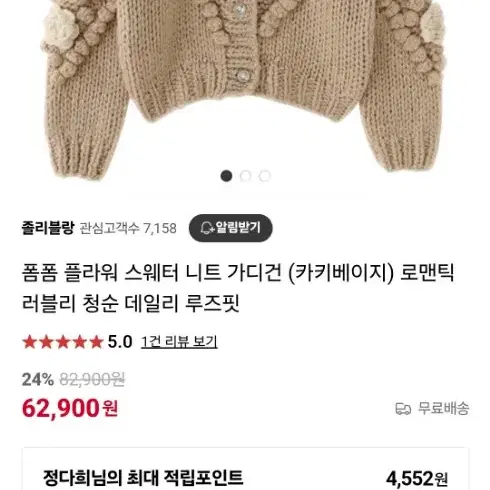Click the middle third rating star
This screenshot has width=490, height=490.
pos(63,342)
